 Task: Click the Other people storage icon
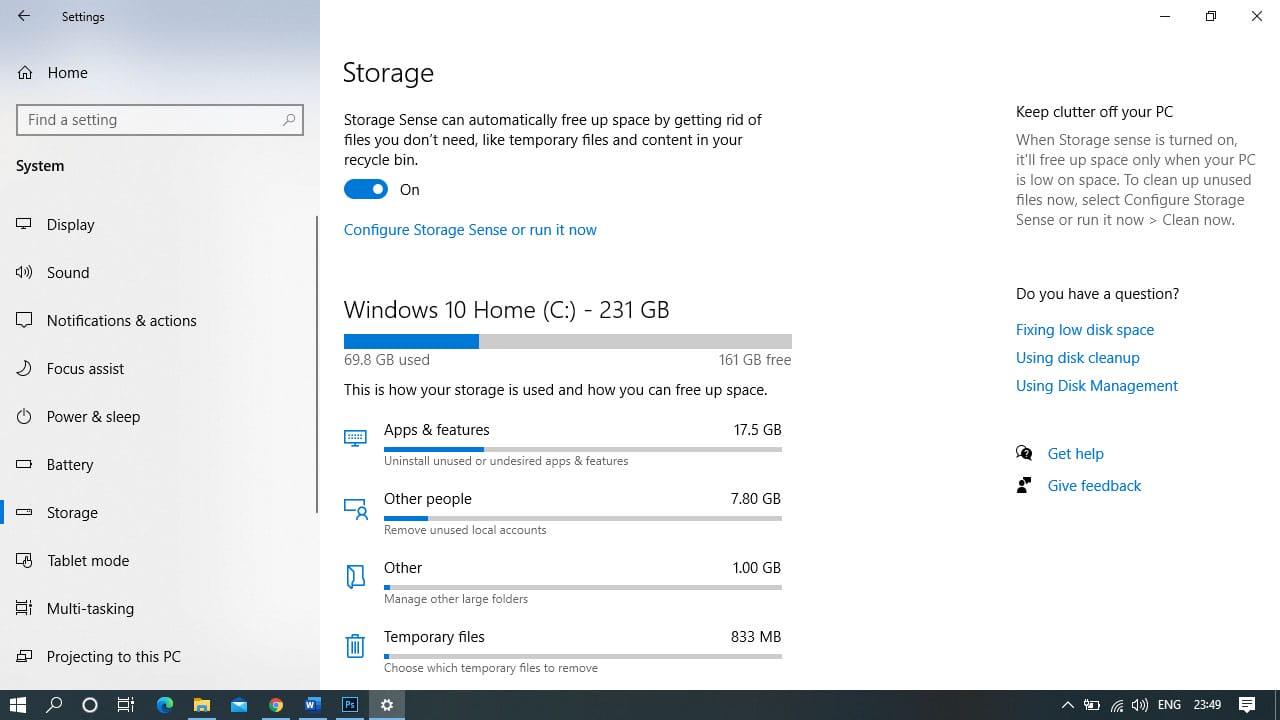[x=355, y=508]
